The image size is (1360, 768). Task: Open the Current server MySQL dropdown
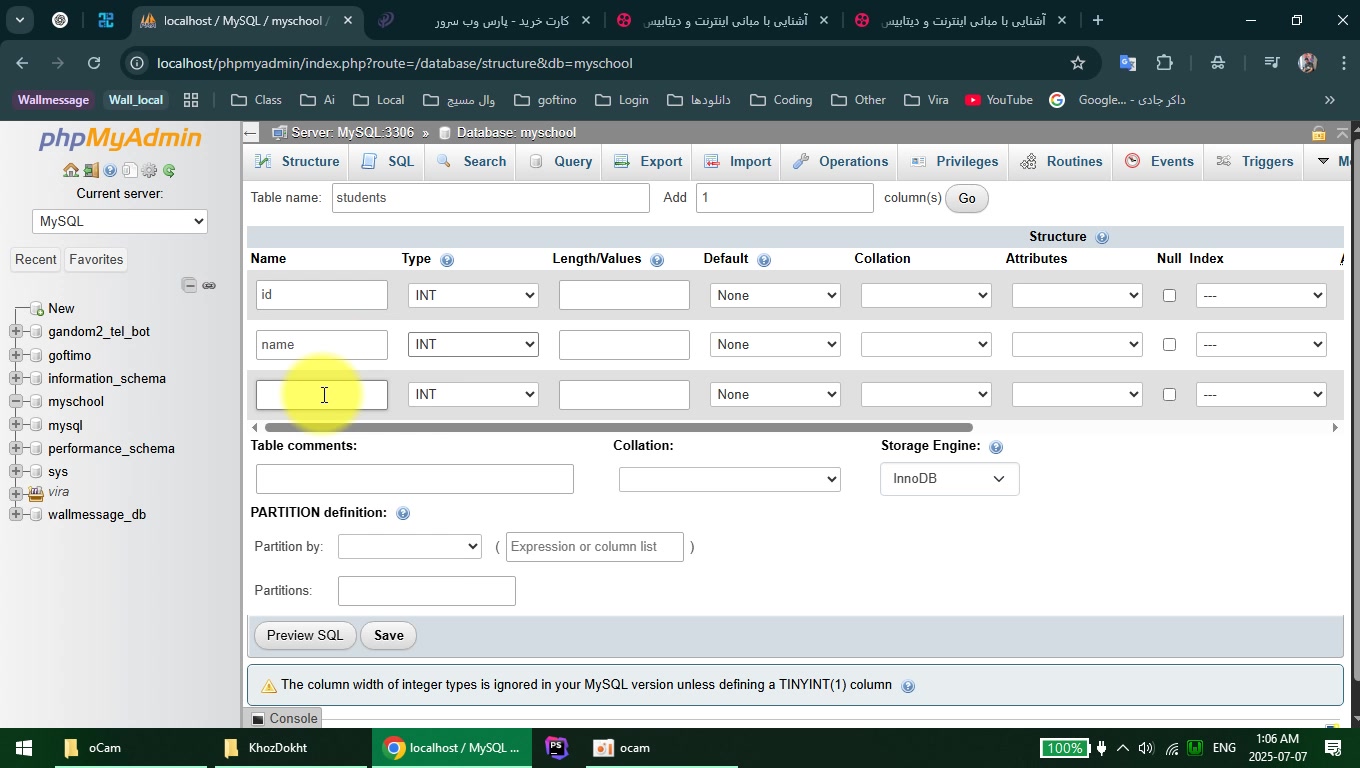[x=120, y=222]
